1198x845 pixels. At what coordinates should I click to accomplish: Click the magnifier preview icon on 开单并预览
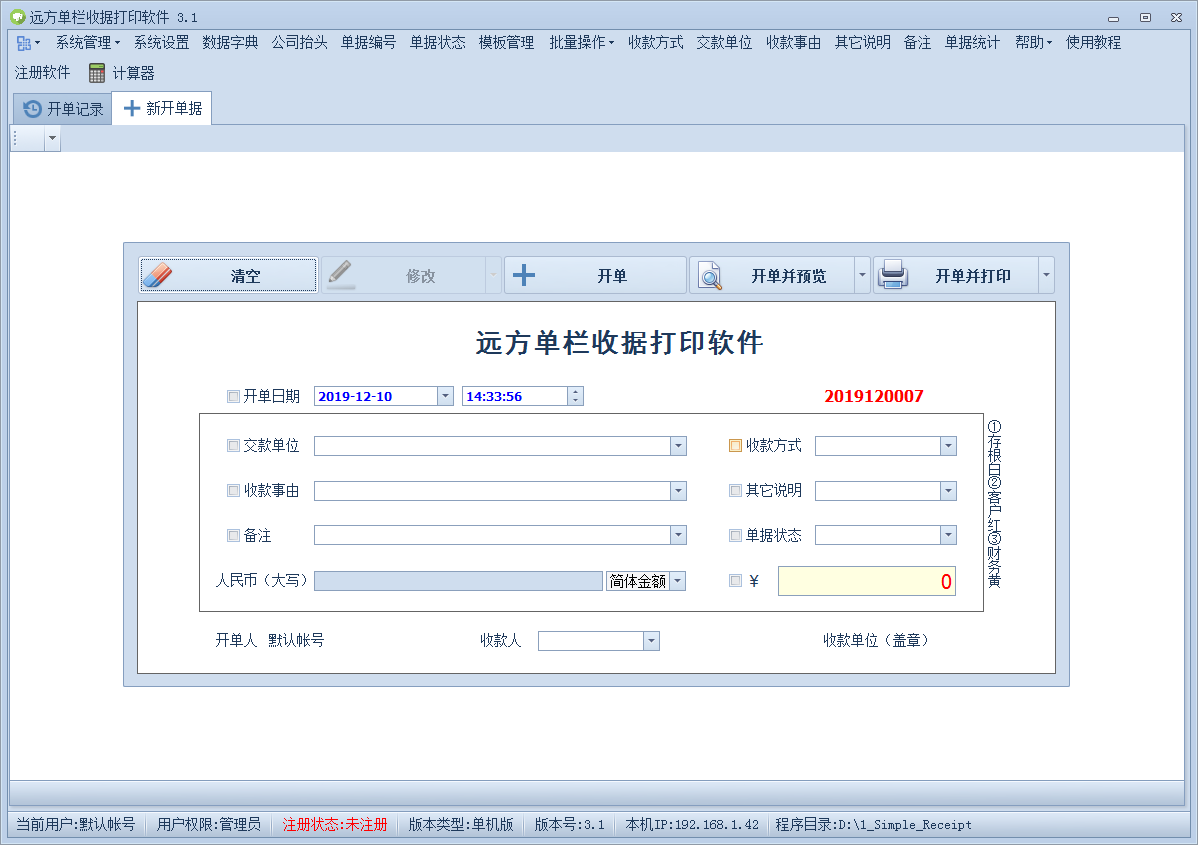click(710, 276)
